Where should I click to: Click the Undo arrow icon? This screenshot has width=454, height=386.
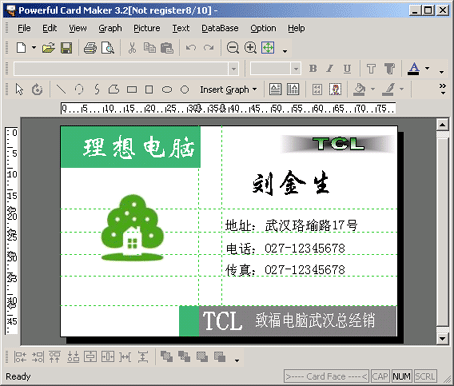[191, 48]
